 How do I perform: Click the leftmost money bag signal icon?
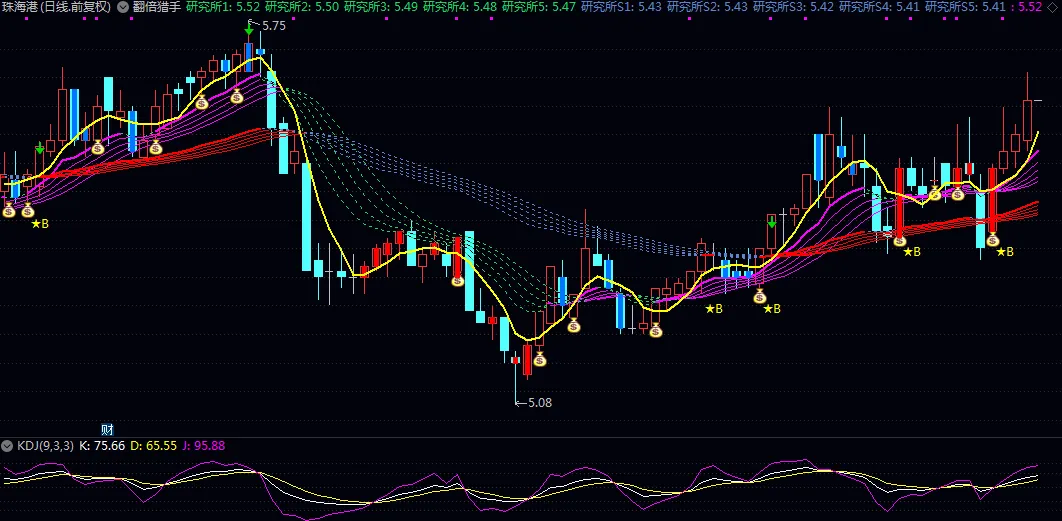8,211
